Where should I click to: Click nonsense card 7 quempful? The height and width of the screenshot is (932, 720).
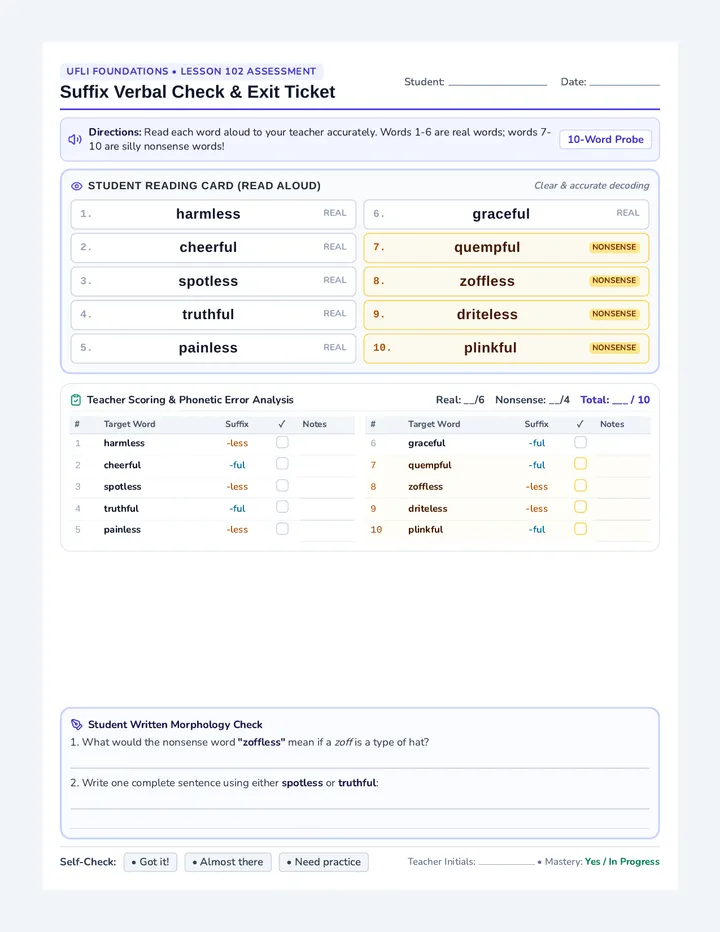coord(506,247)
